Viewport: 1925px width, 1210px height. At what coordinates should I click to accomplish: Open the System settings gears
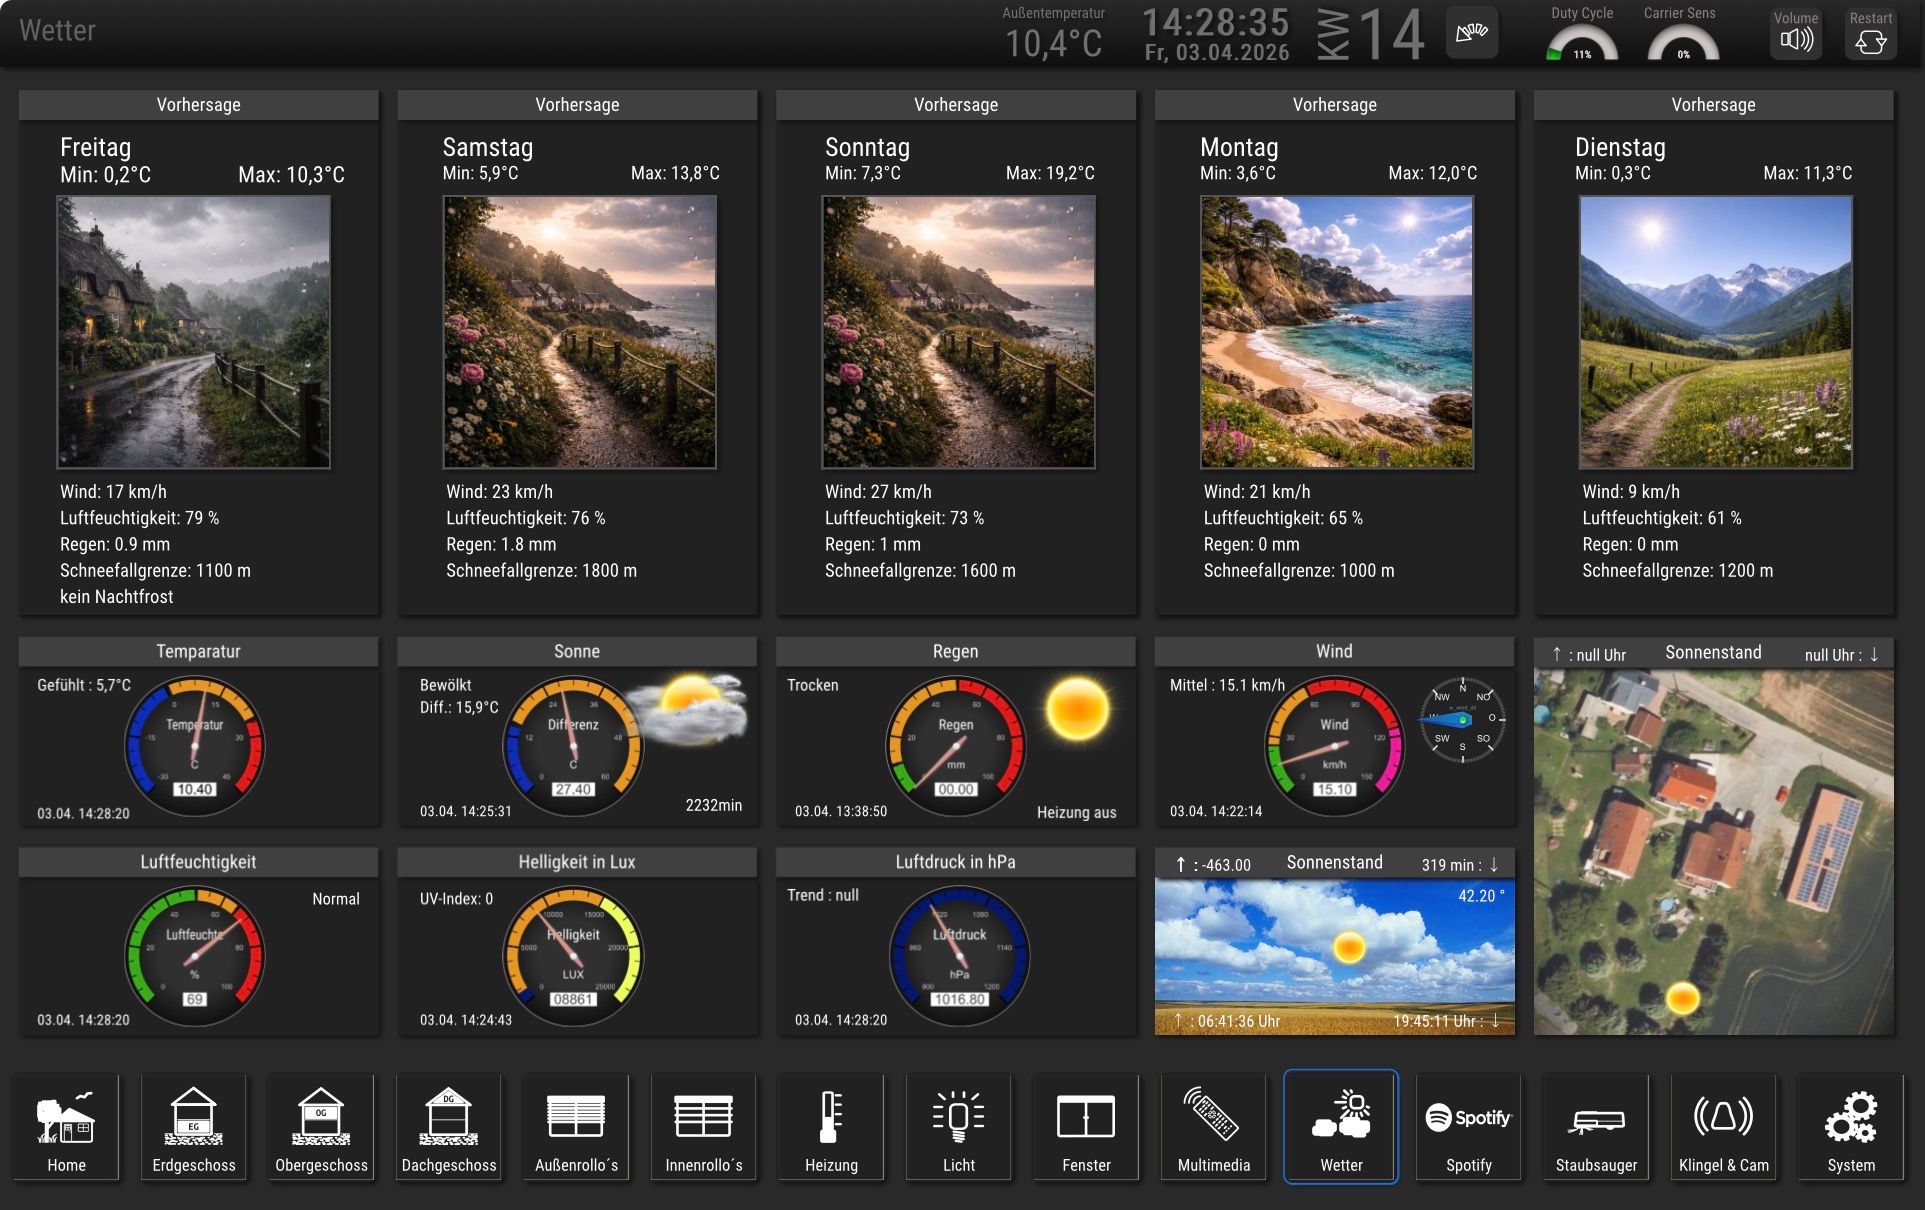tap(1850, 1127)
